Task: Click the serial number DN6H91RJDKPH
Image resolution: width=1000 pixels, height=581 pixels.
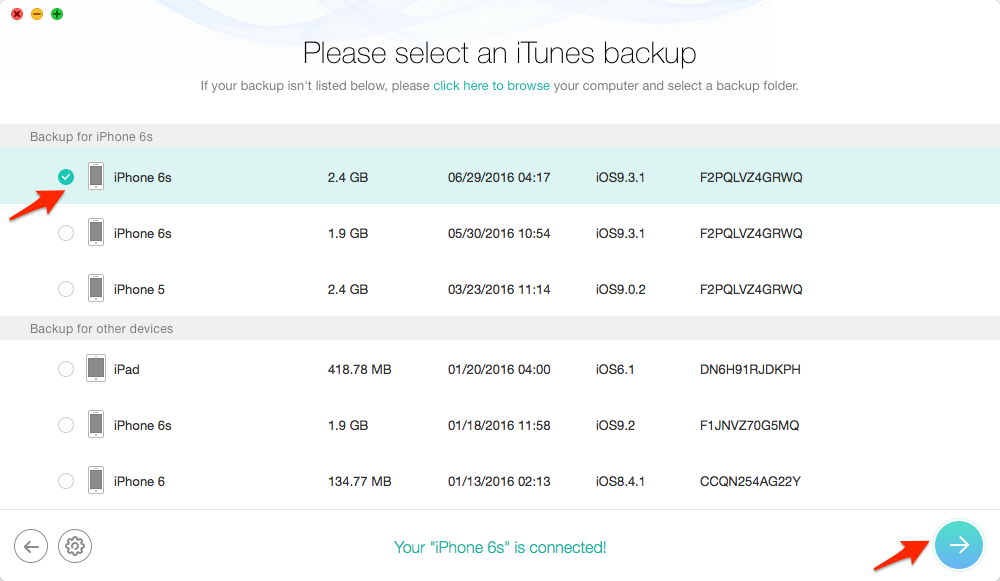Action: coord(750,369)
